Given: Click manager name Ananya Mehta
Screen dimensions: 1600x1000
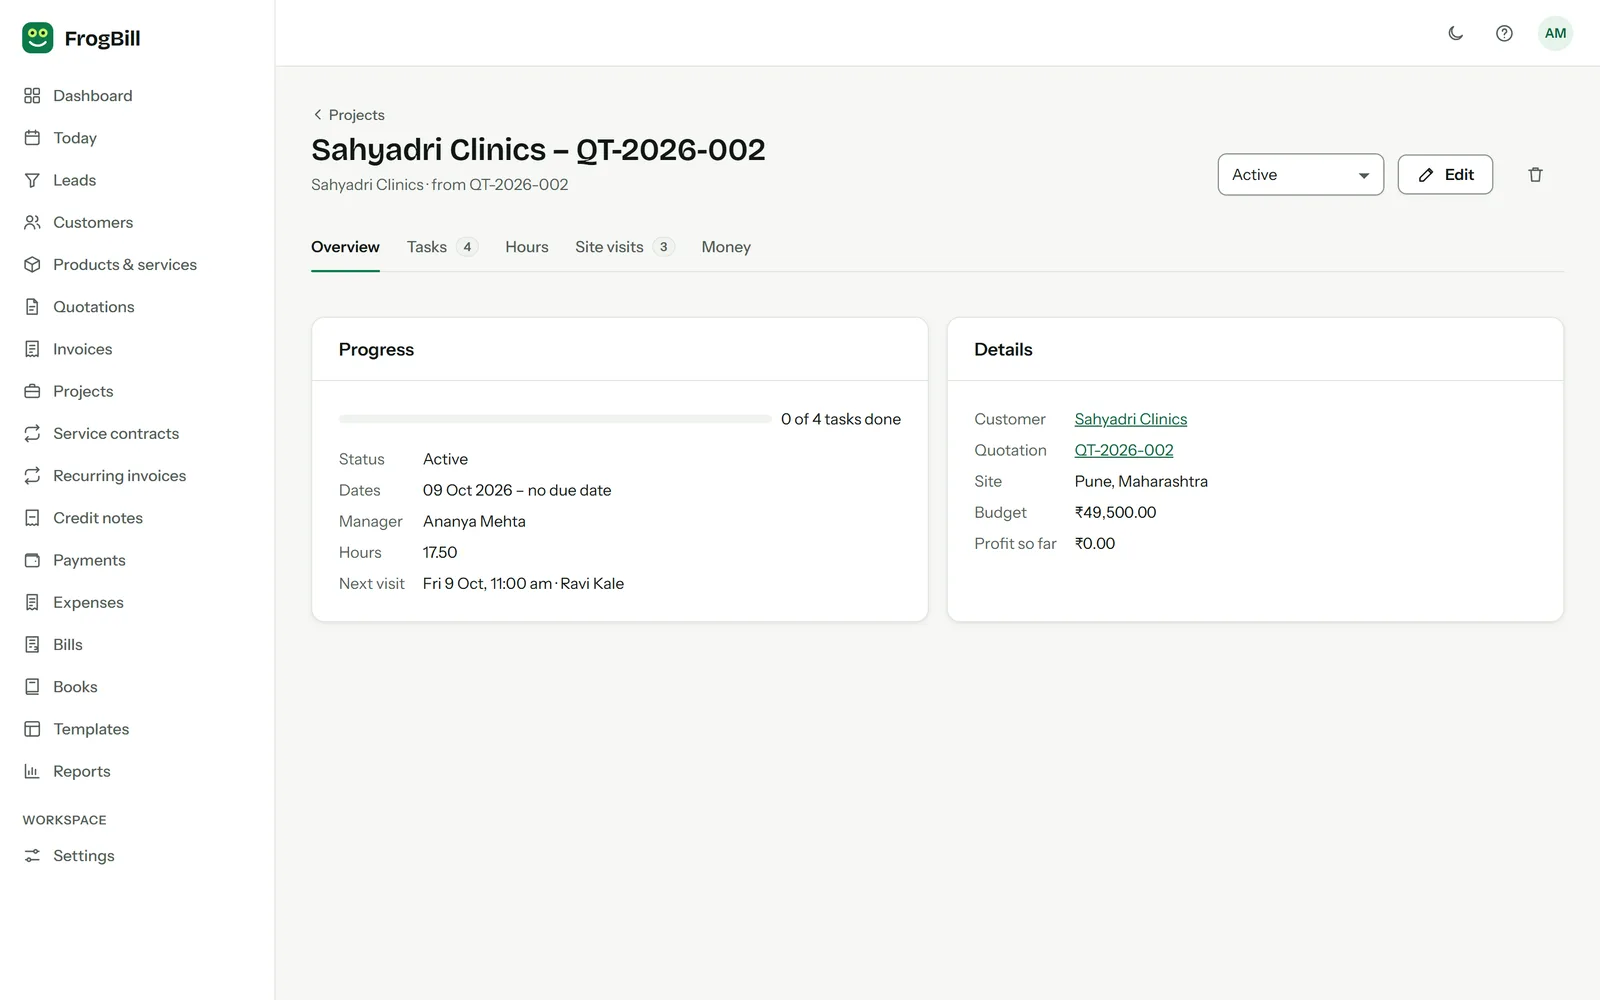Looking at the screenshot, I should point(474,521).
